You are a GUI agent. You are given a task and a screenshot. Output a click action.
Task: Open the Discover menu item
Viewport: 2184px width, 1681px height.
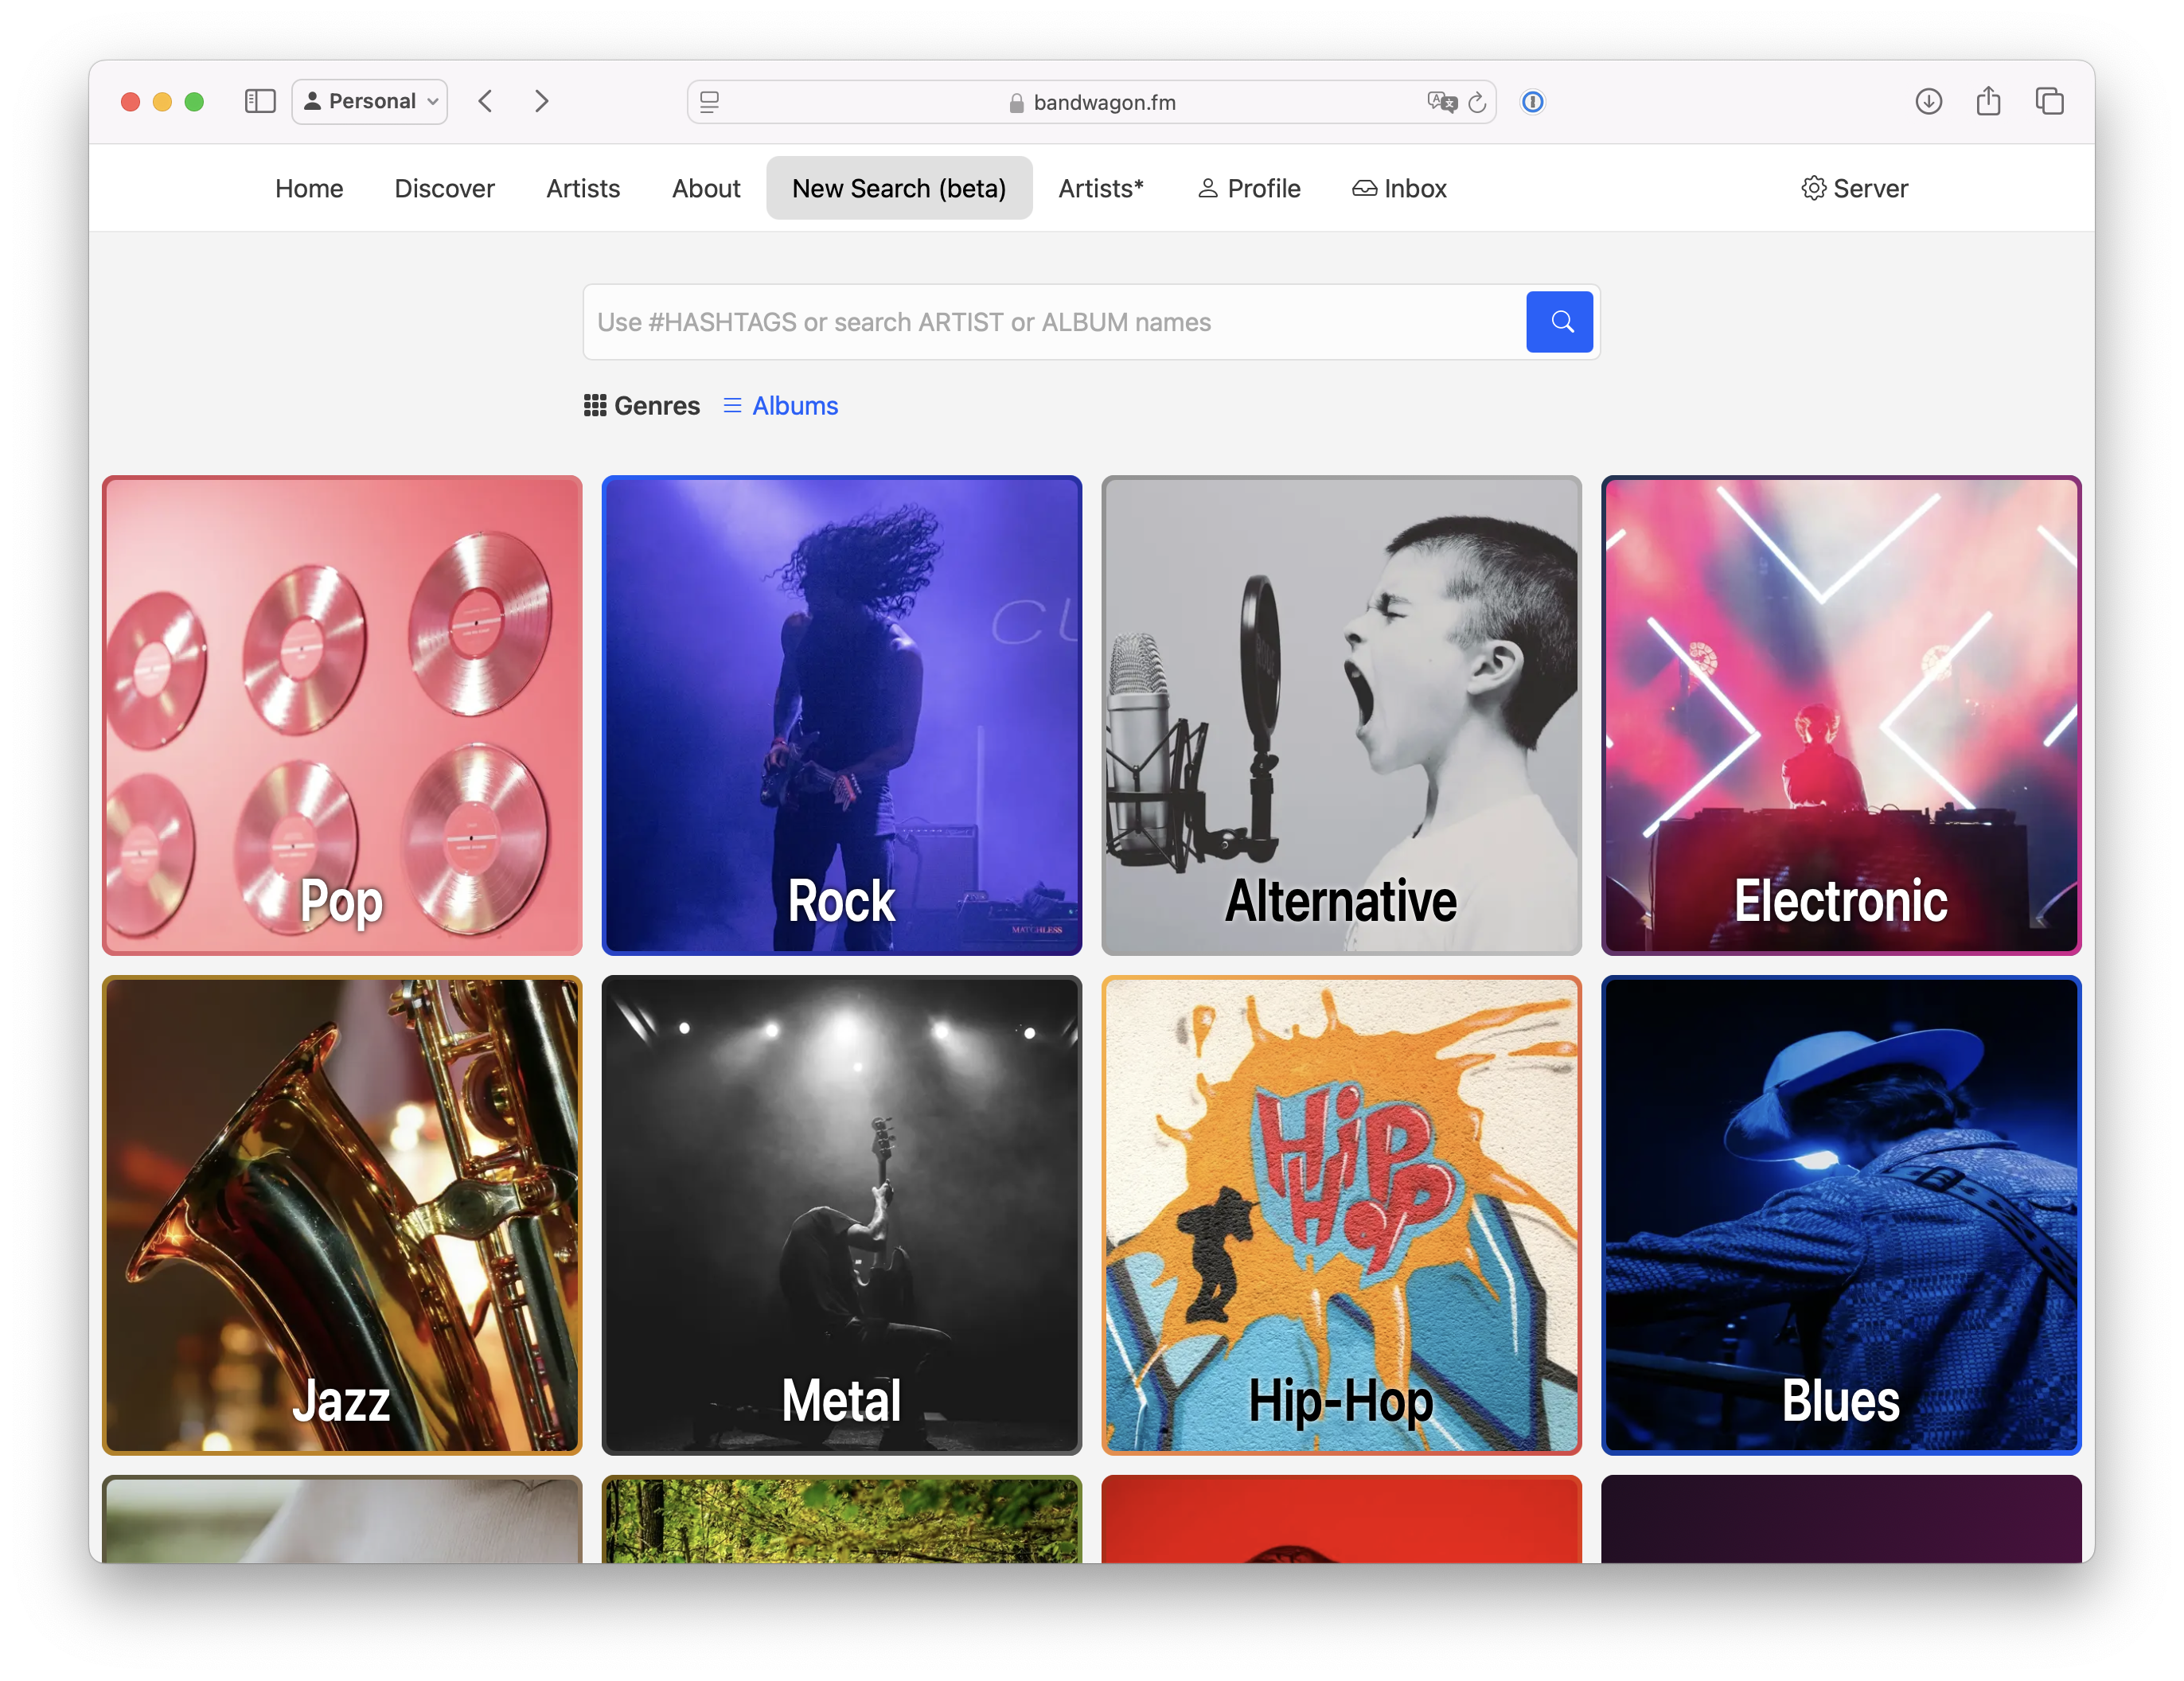[444, 189]
